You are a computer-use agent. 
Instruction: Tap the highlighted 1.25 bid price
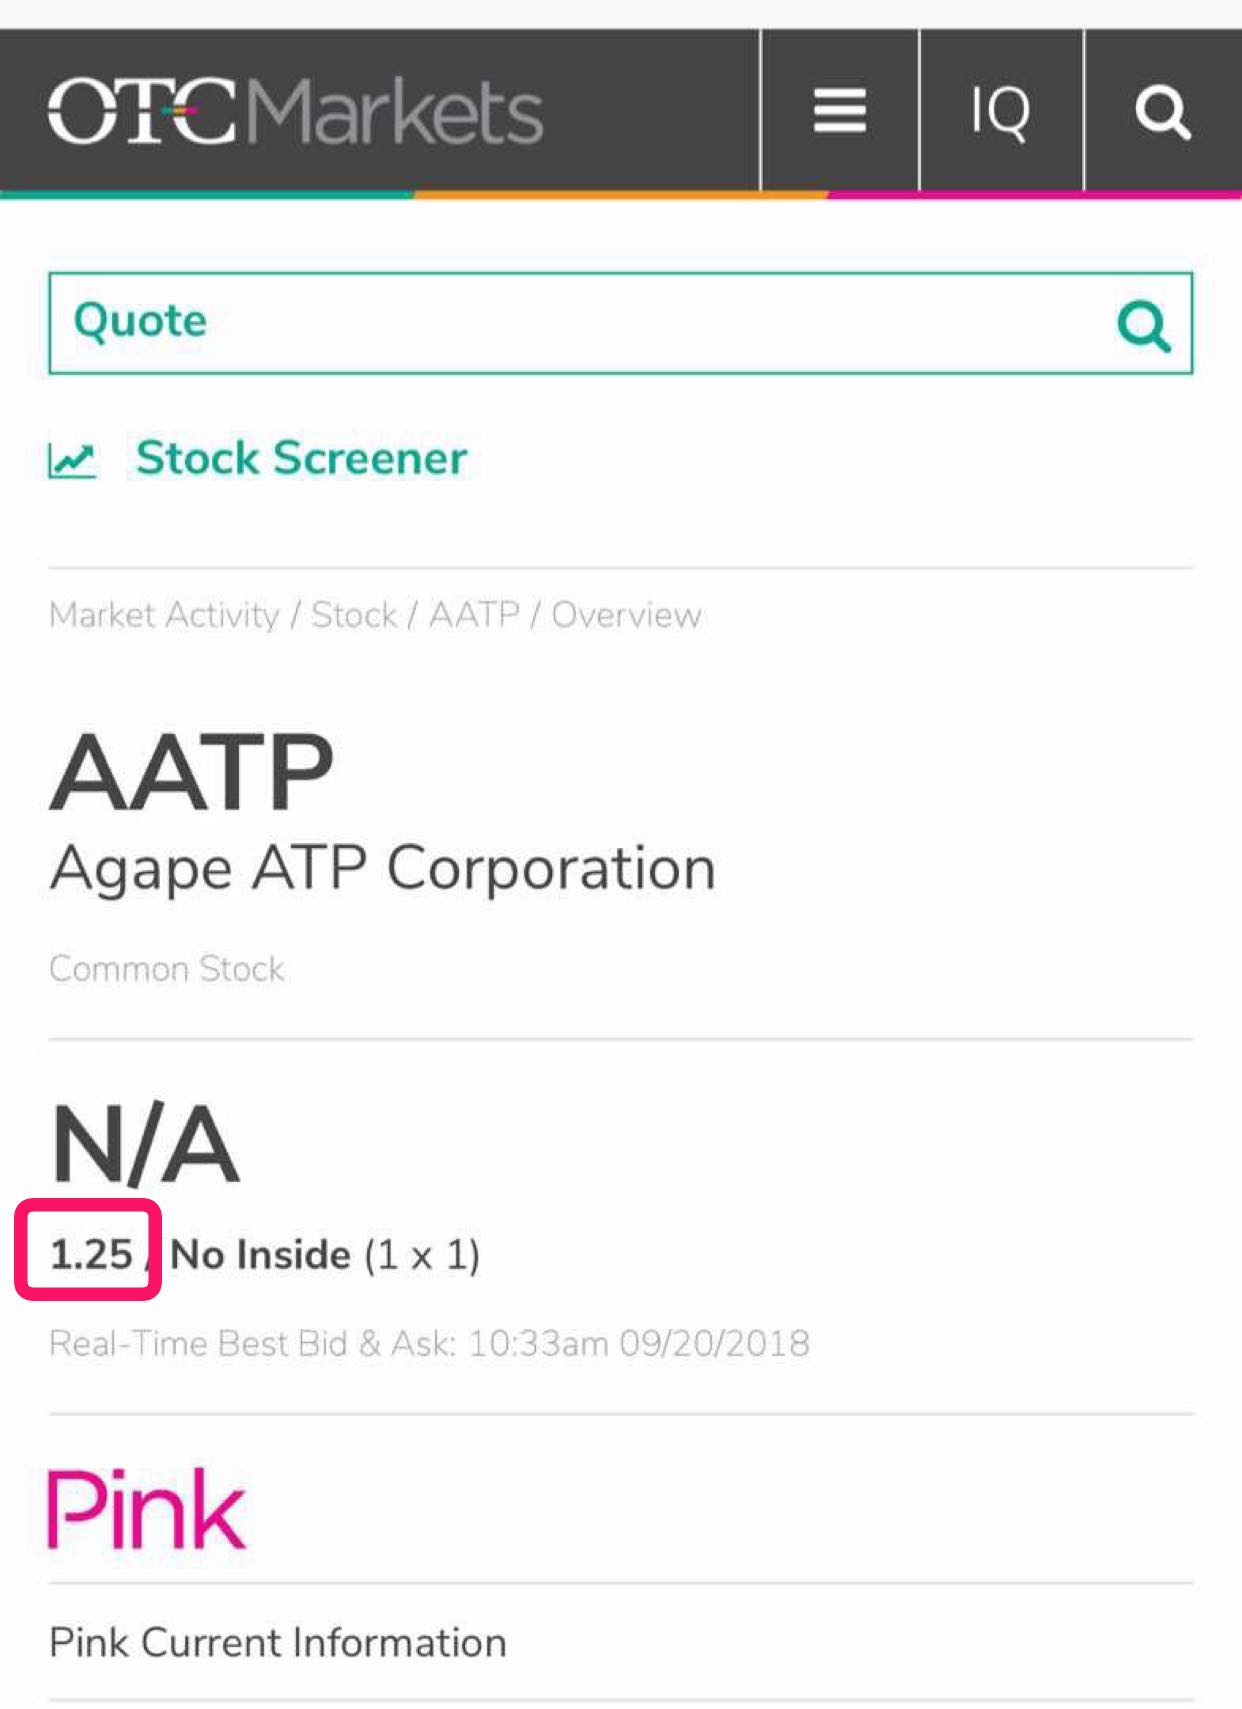pyautogui.click(x=91, y=1254)
